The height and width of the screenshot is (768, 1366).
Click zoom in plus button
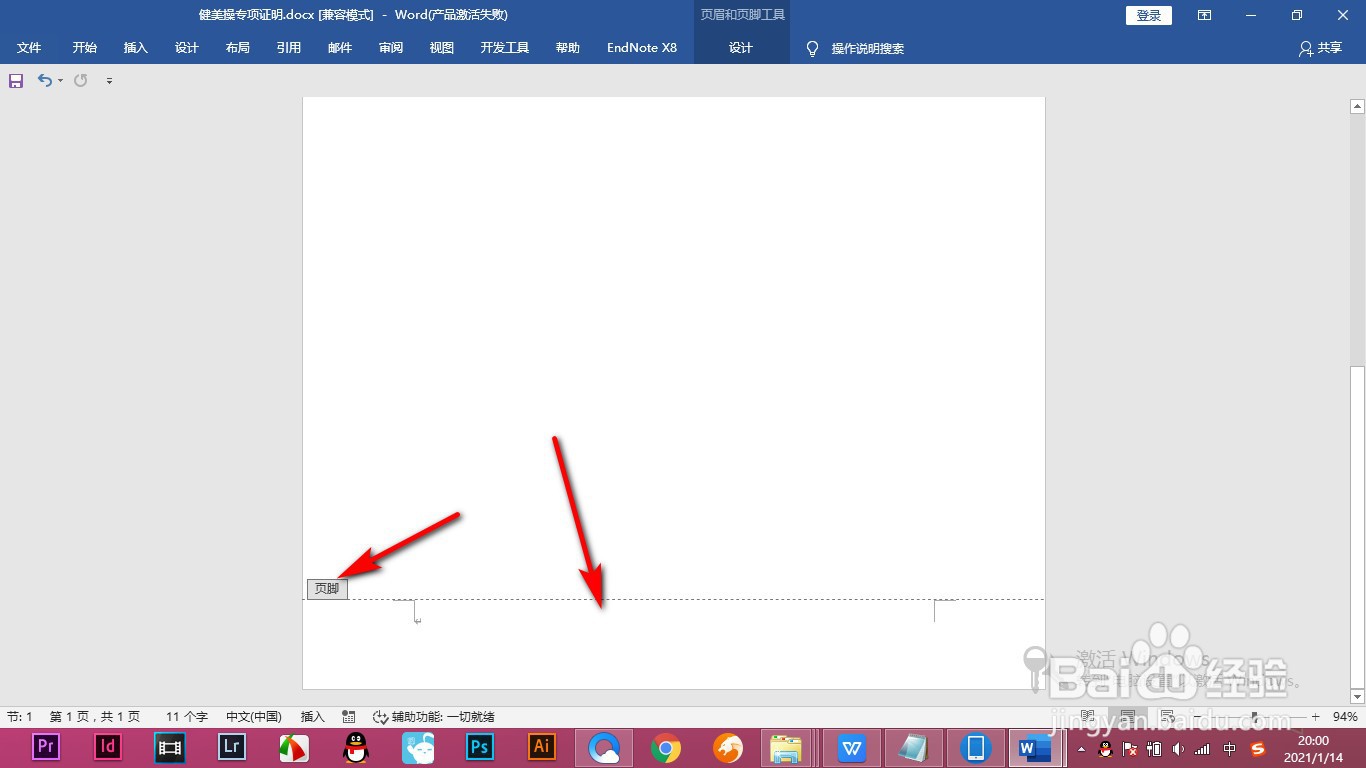[1315, 717]
